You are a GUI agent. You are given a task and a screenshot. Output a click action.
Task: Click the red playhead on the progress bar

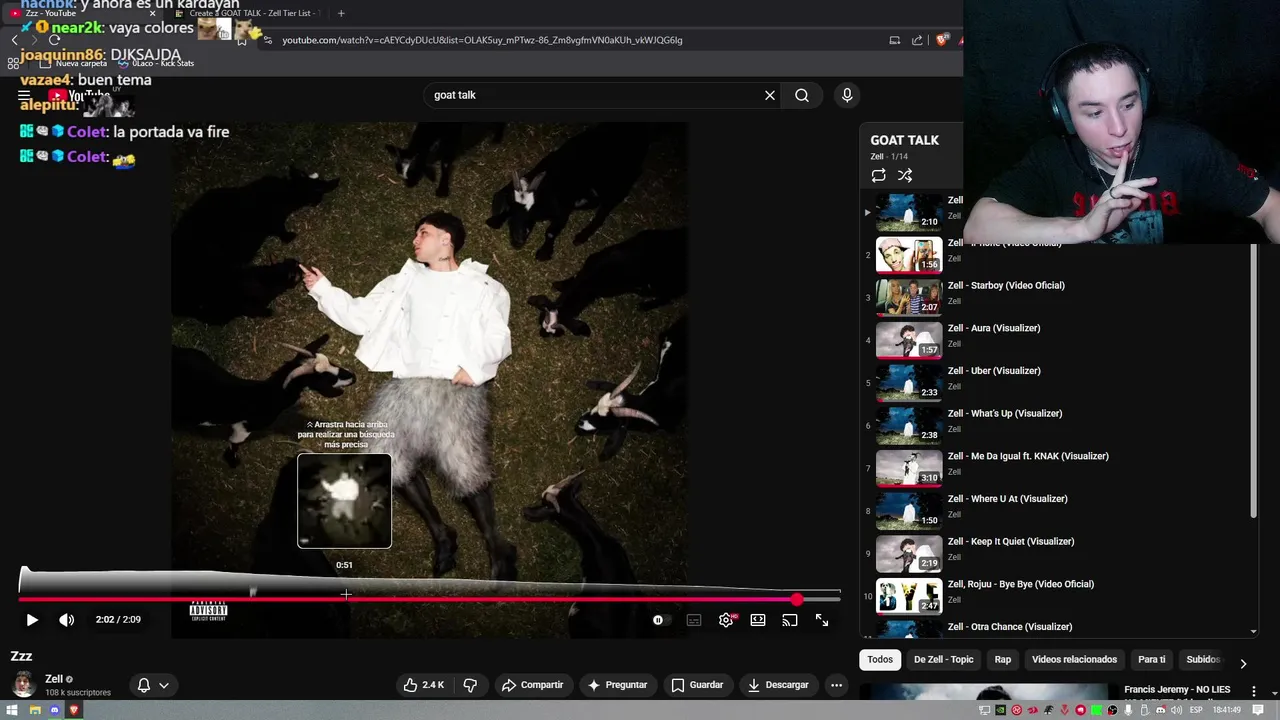coord(796,600)
